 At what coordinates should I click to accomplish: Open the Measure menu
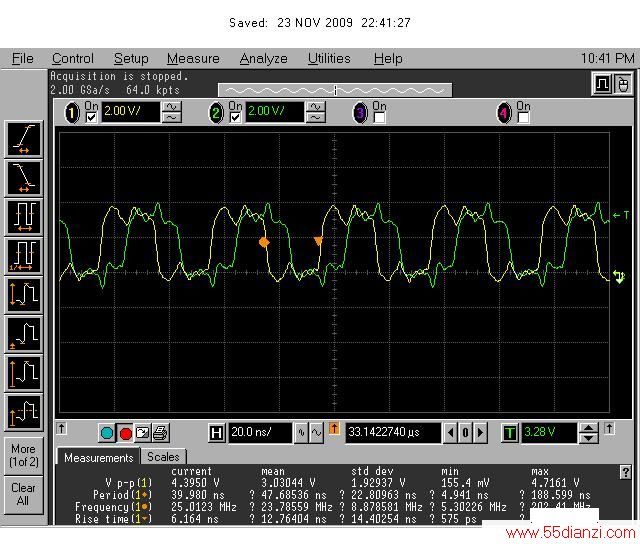pos(193,59)
